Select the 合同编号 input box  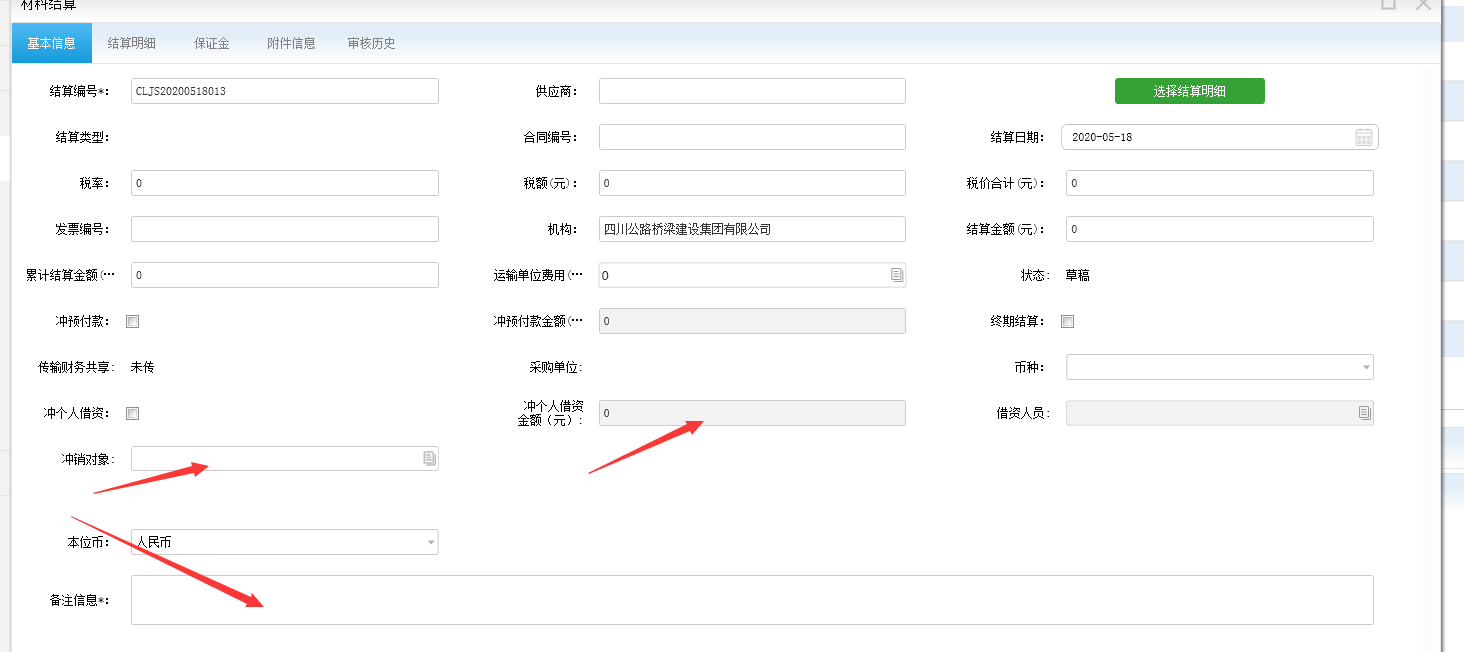(x=751, y=137)
